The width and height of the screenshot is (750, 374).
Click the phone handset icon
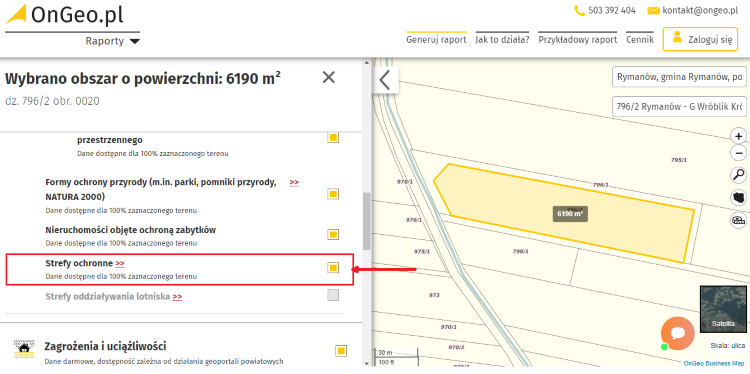[x=579, y=11]
